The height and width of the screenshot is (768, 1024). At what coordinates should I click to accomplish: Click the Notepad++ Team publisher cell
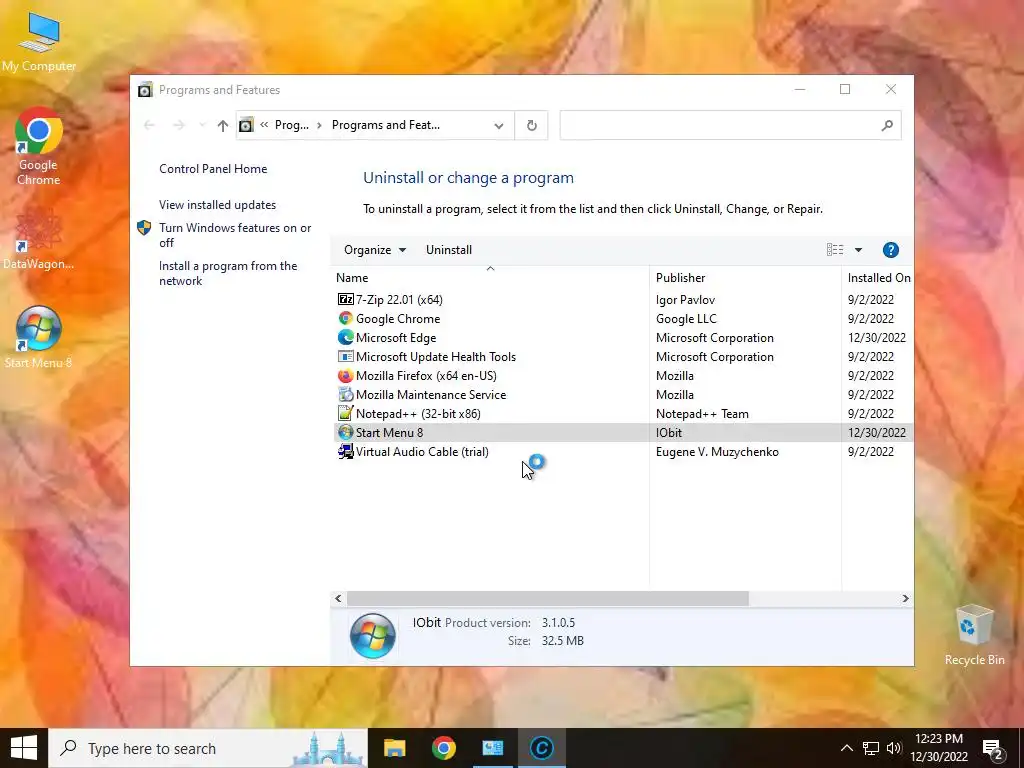(x=702, y=413)
